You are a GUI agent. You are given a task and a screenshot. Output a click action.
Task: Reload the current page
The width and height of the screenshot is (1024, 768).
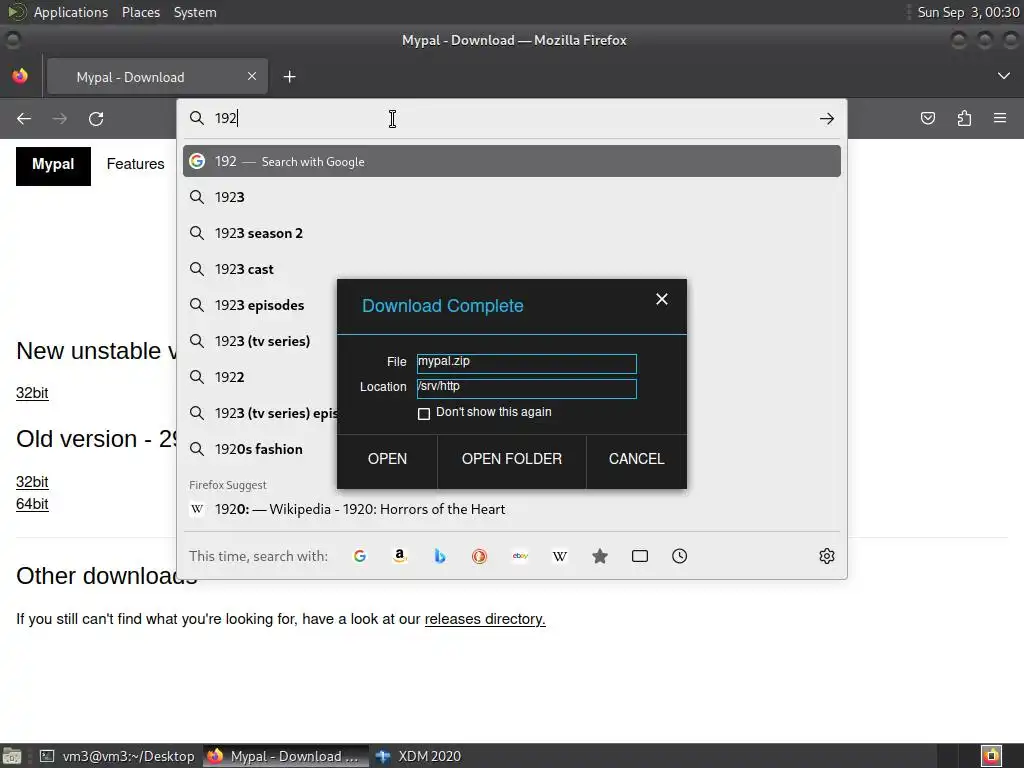[96, 119]
